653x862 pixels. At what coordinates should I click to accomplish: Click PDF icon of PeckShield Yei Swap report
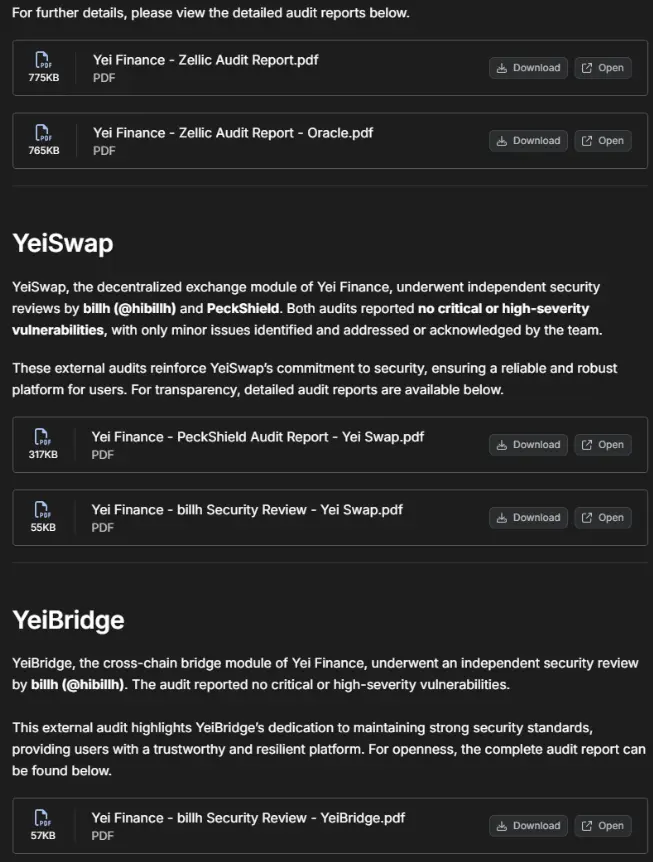pos(43,437)
